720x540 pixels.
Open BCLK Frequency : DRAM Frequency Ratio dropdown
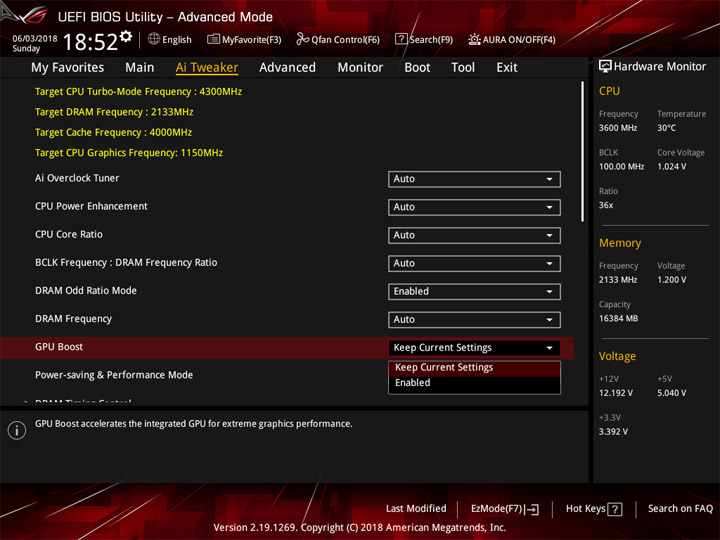(474, 264)
